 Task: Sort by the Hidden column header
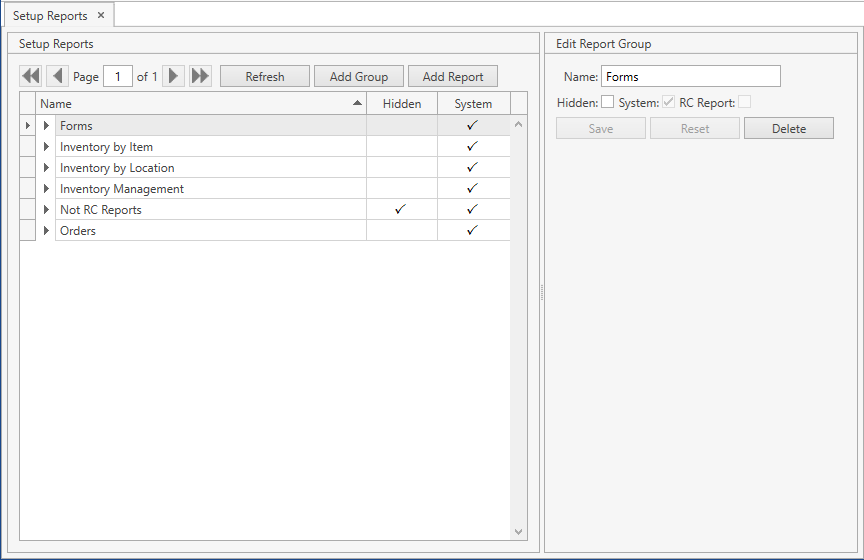[x=402, y=103]
